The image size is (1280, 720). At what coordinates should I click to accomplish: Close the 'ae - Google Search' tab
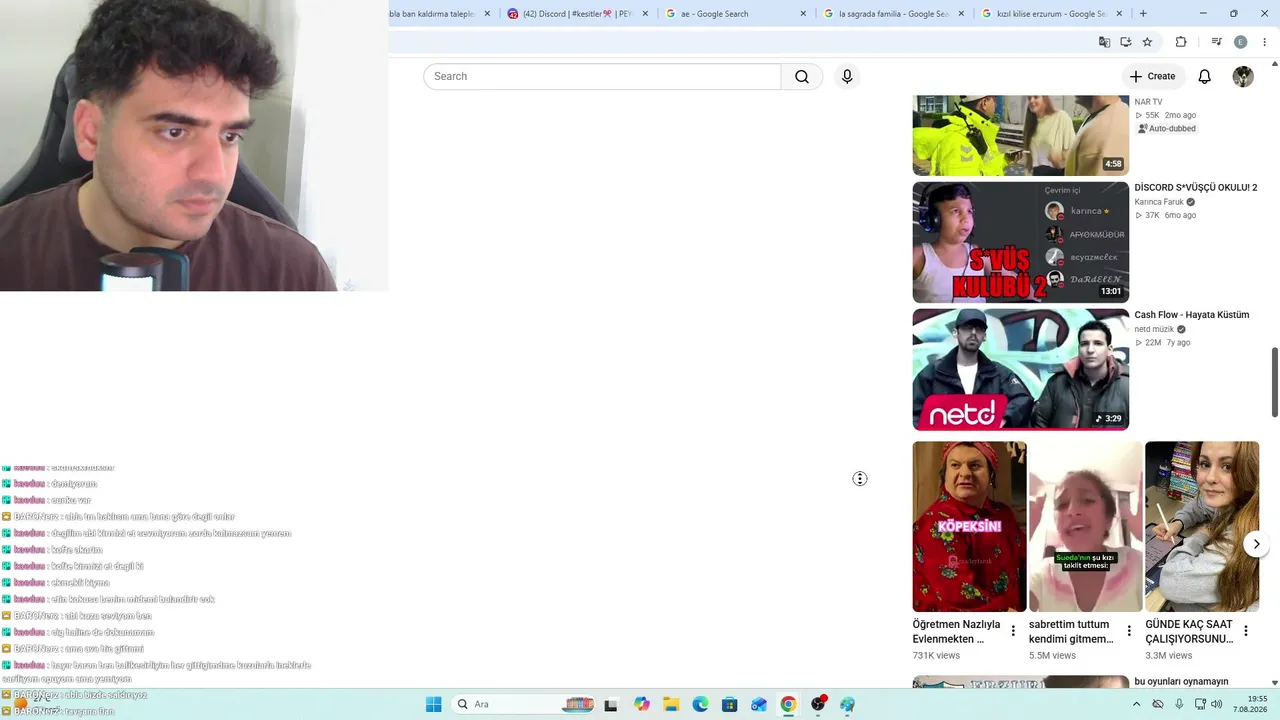[x=803, y=14]
